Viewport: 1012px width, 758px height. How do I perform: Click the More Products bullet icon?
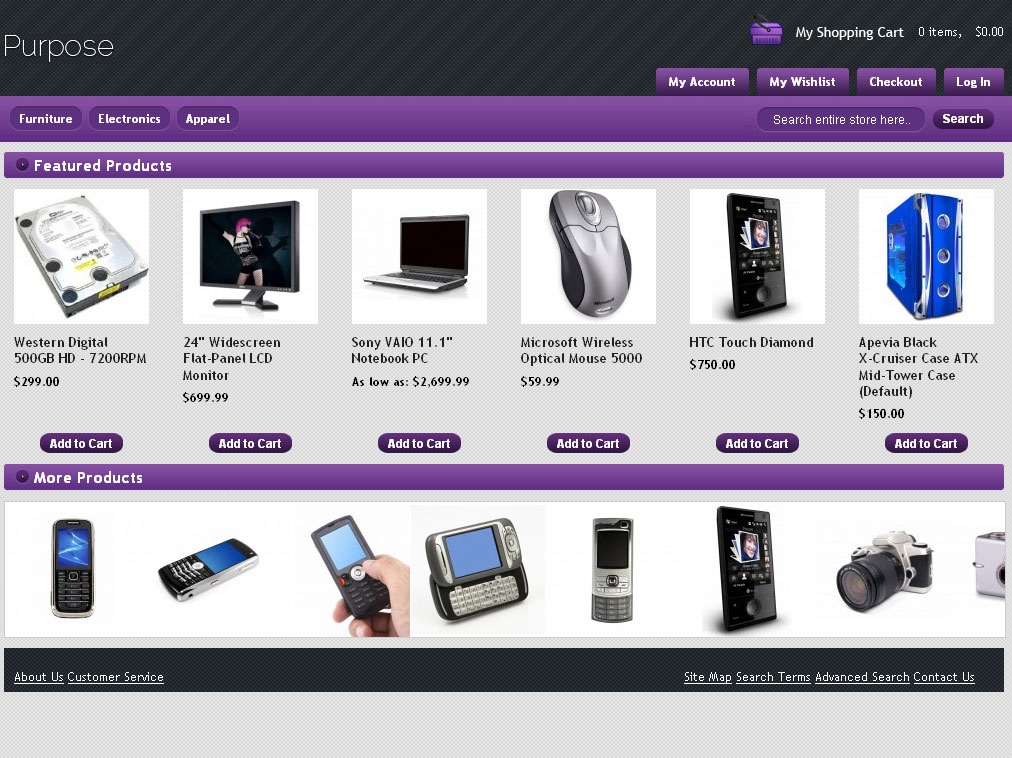[22, 476]
